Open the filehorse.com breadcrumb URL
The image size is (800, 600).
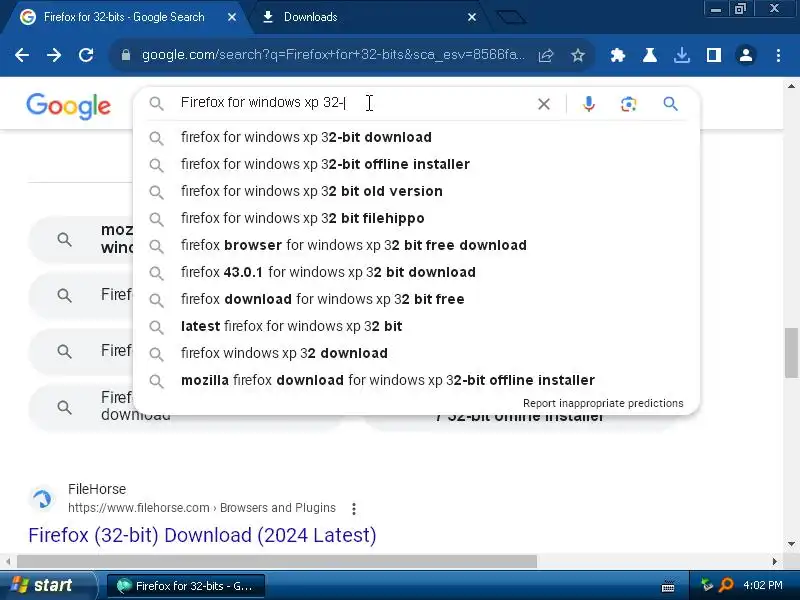(x=202, y=508)
